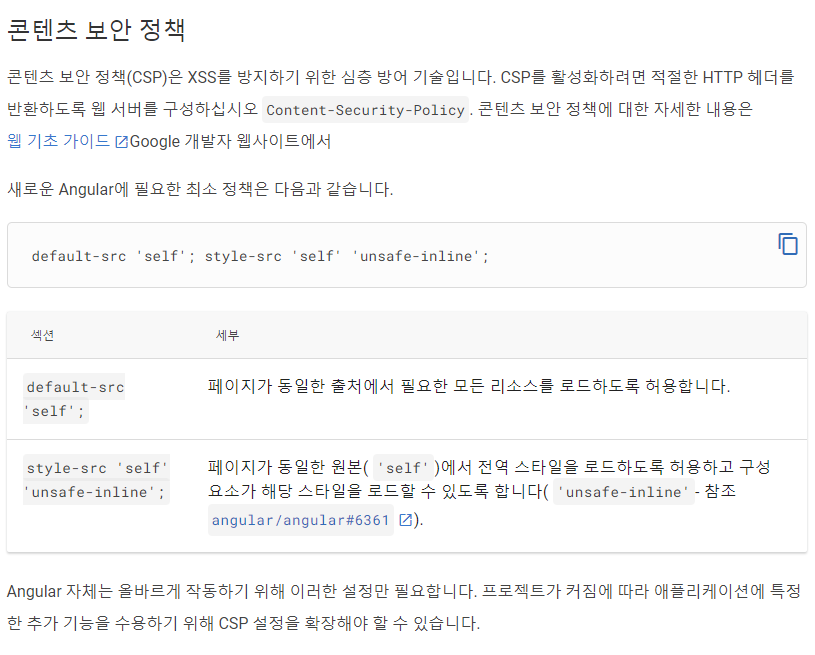The width and height of the screenshot is (815, 655).
Task: Click the inline 'self' code in the style-src description
Action: point(403,468)
